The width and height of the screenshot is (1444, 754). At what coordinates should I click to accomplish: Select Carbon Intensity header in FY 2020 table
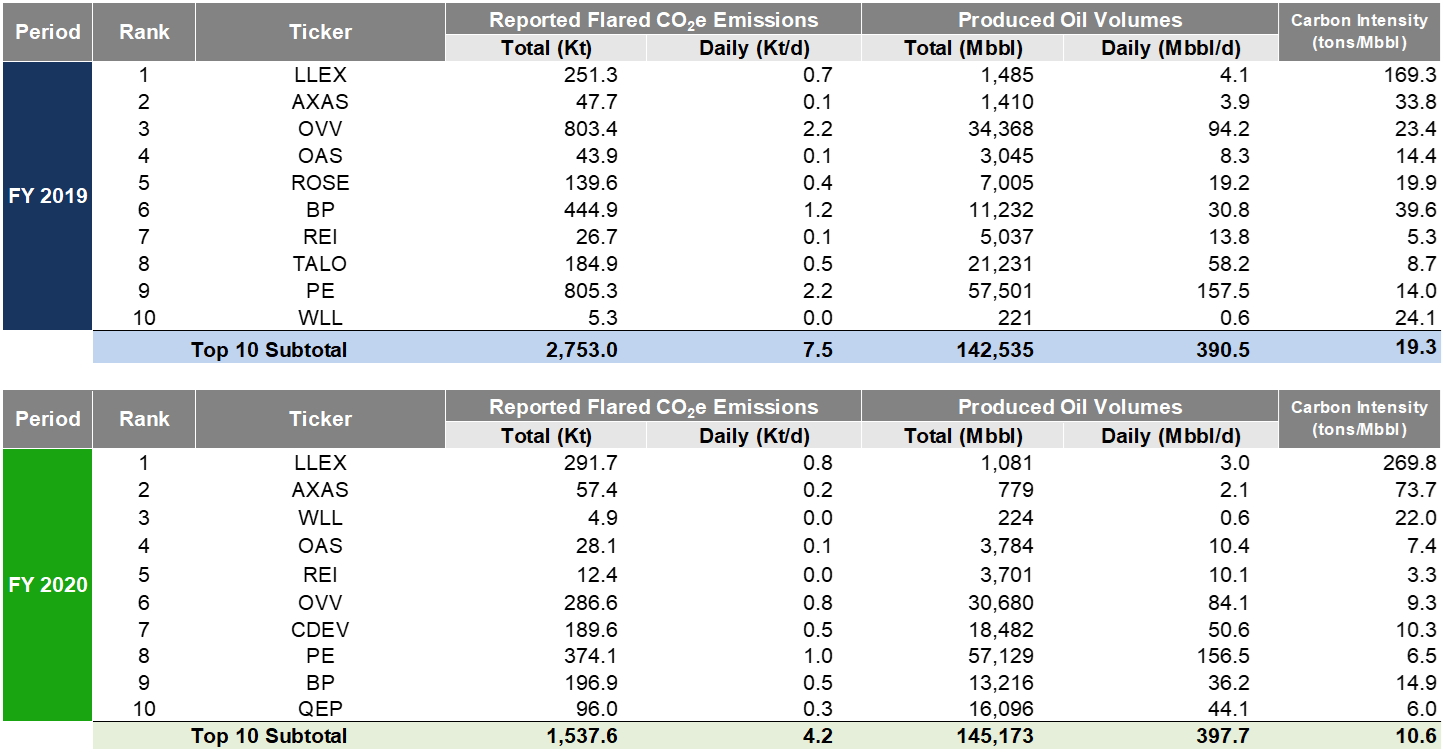coord(1359,419)
